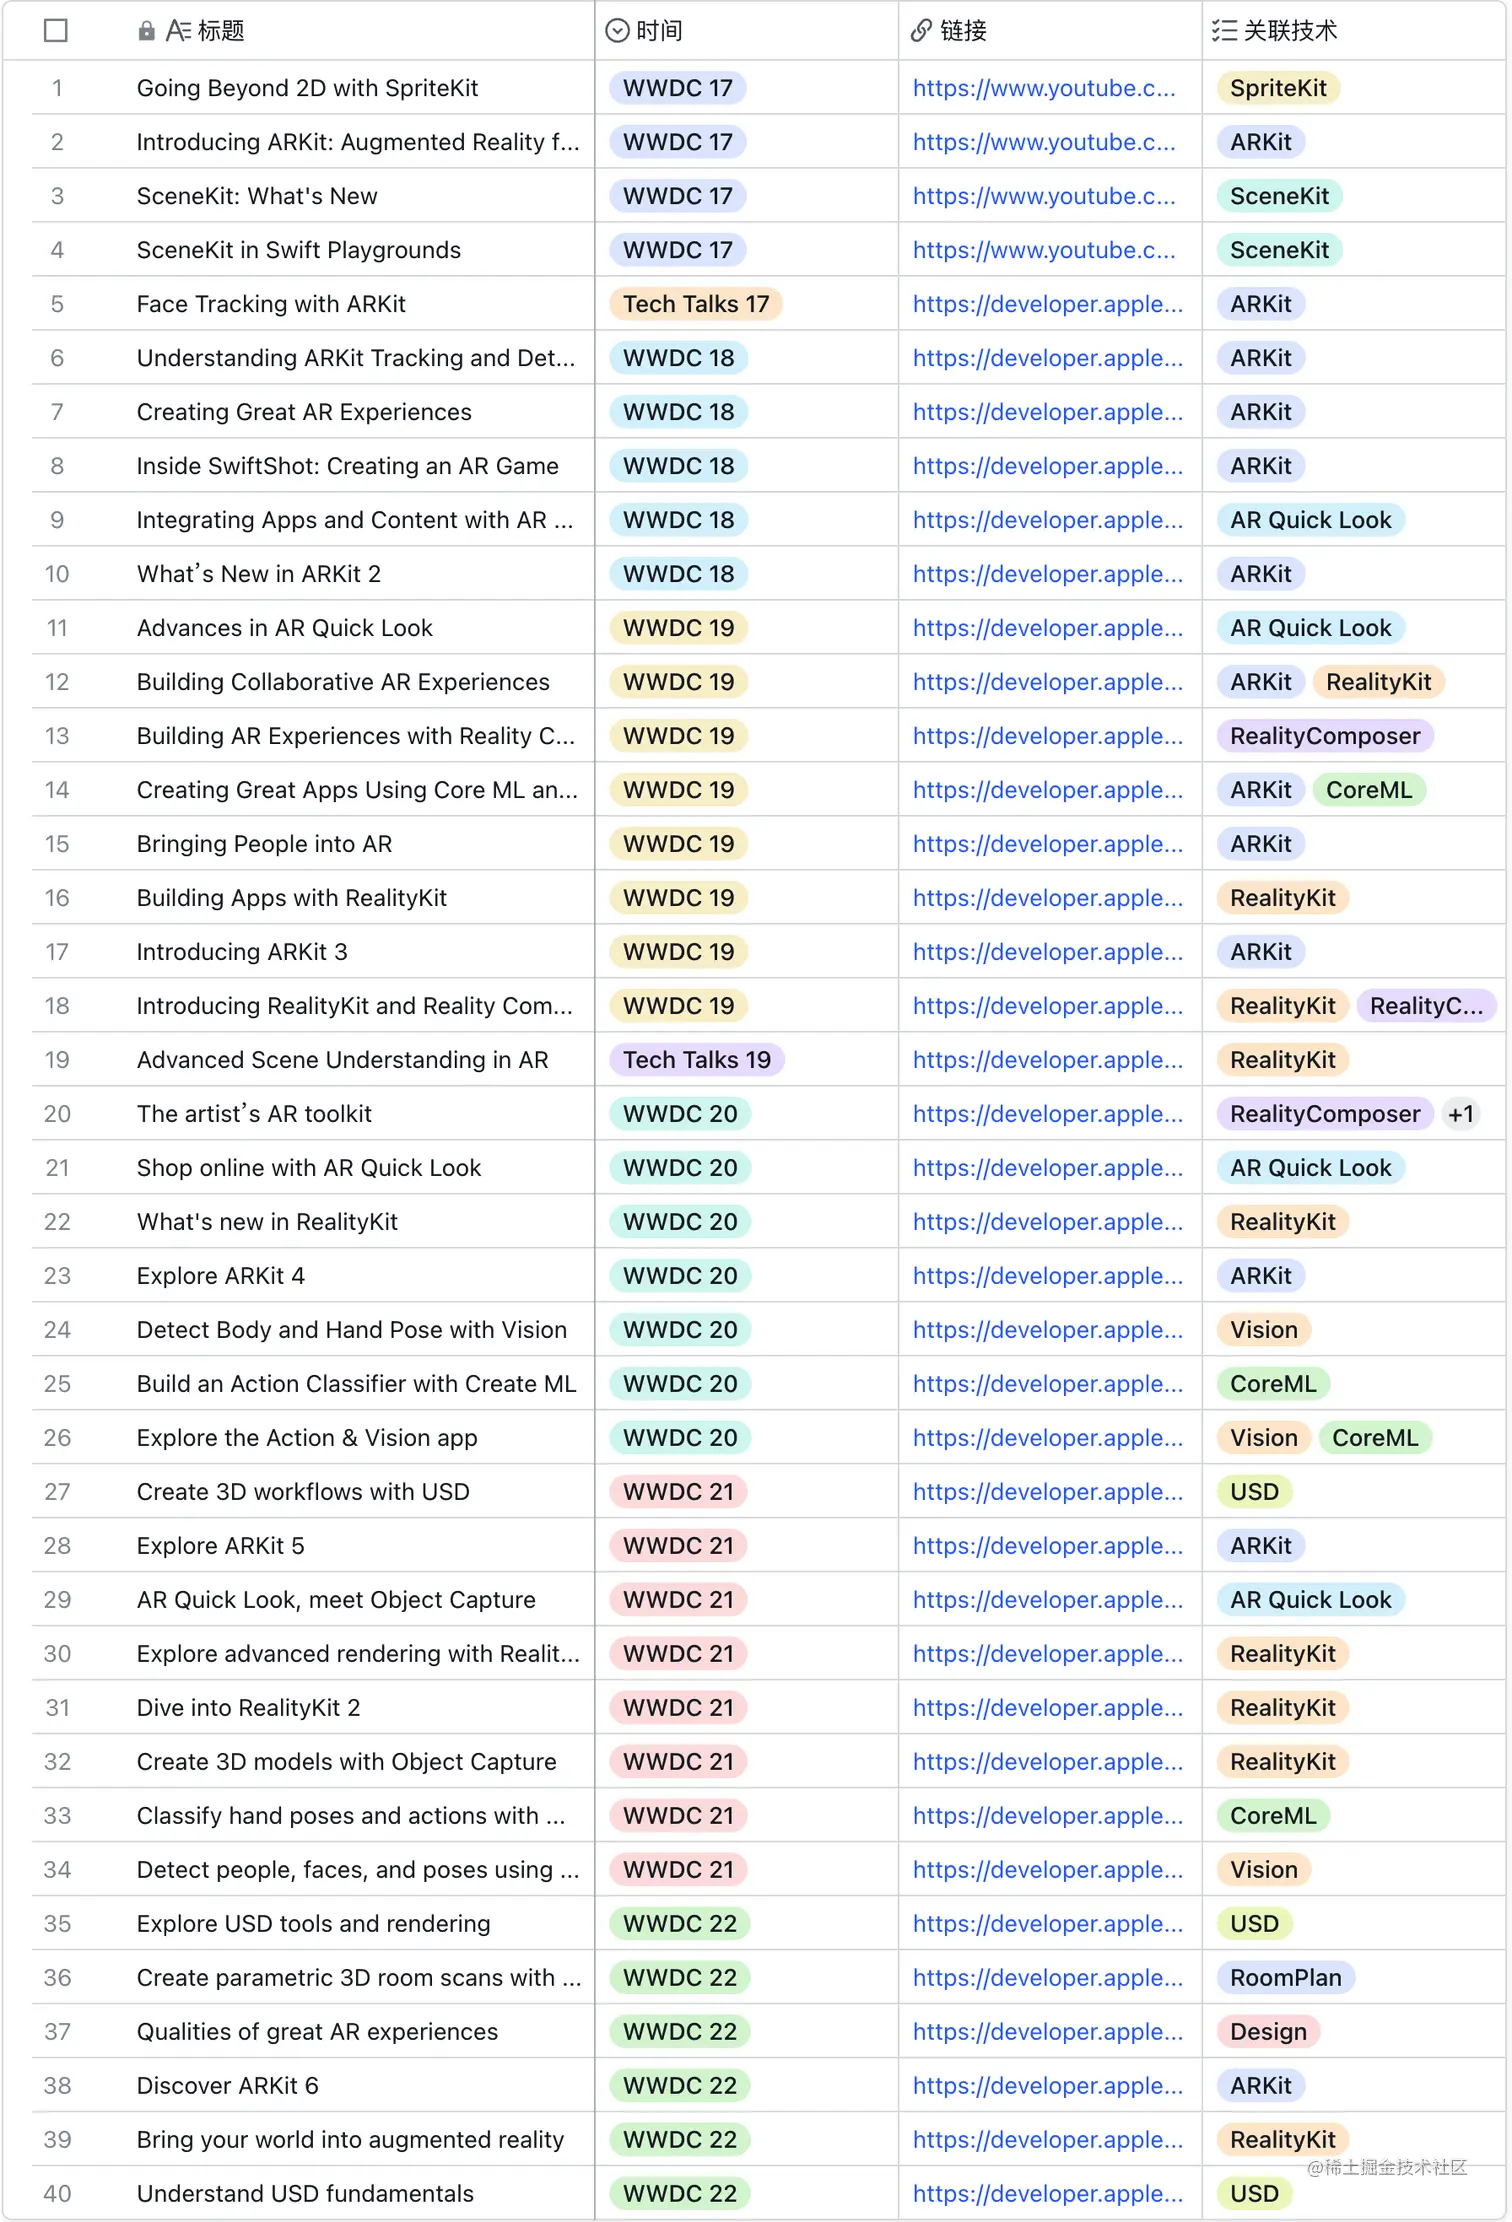
Task: Open link for What's New in ARKit 2
Action: (x=1048, y=574)
